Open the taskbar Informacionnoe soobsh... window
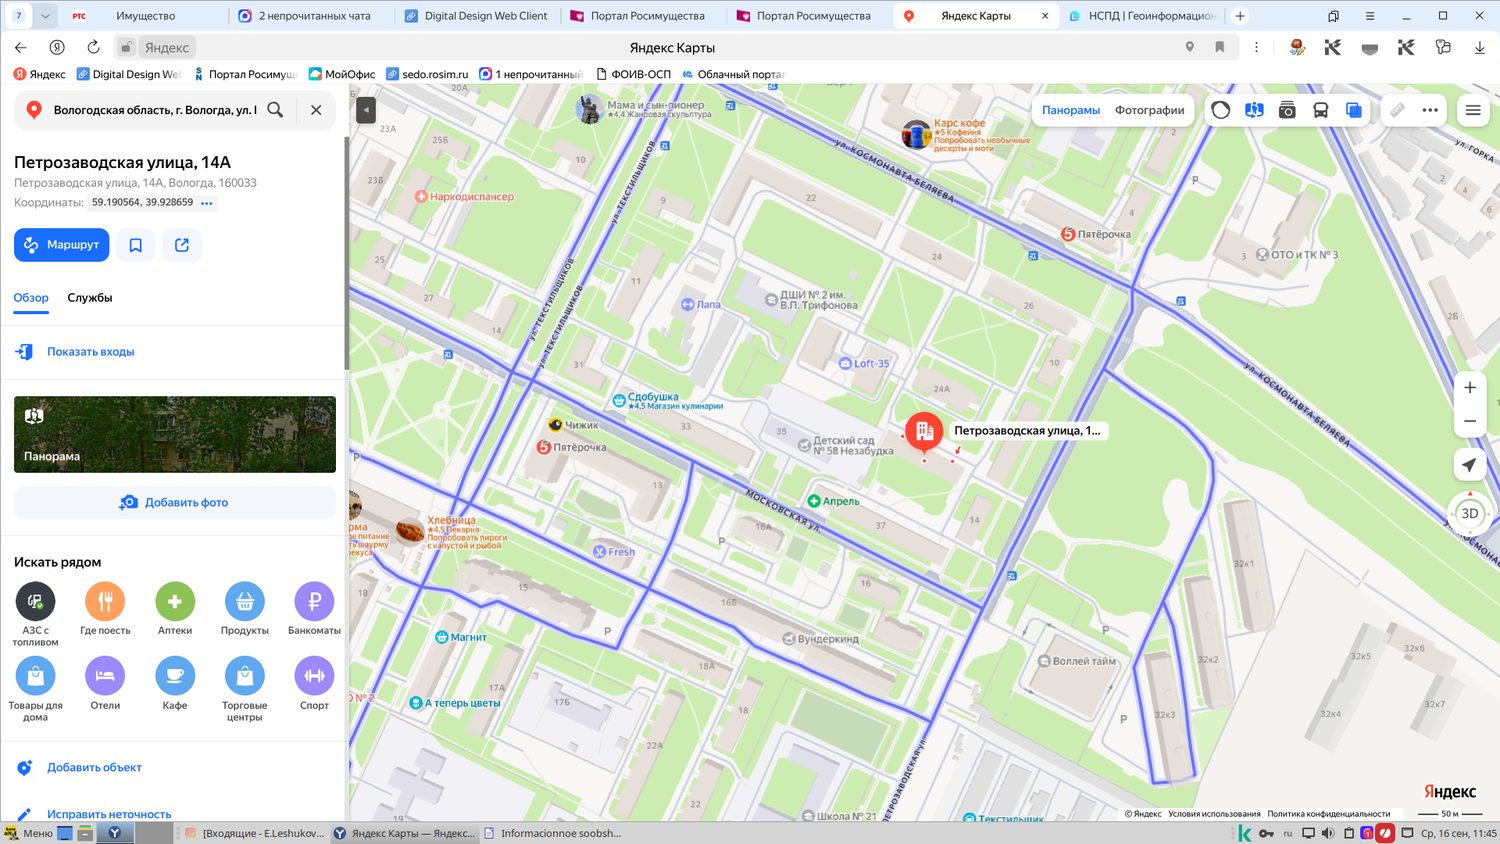 552,833
